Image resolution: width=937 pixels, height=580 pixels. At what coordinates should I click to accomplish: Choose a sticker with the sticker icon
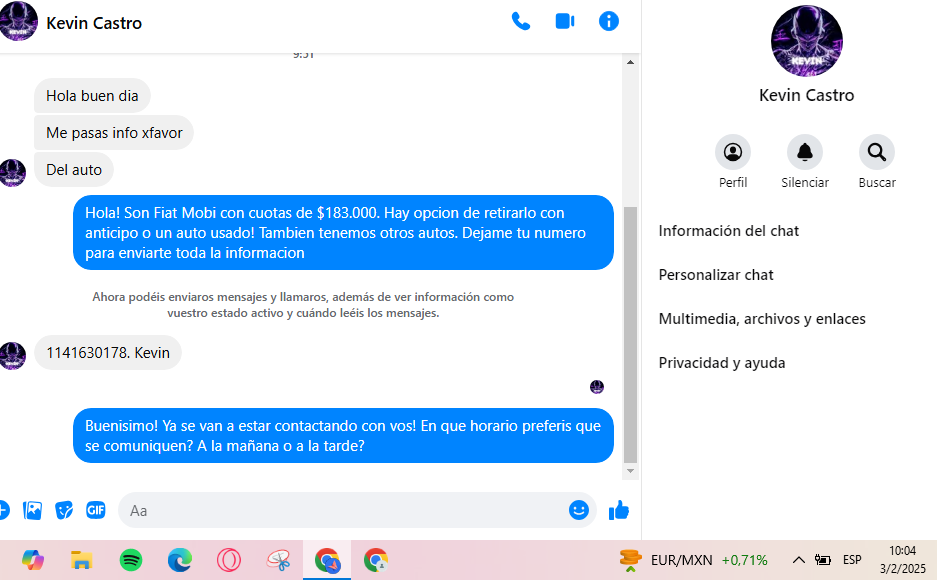tap(64, 510)
